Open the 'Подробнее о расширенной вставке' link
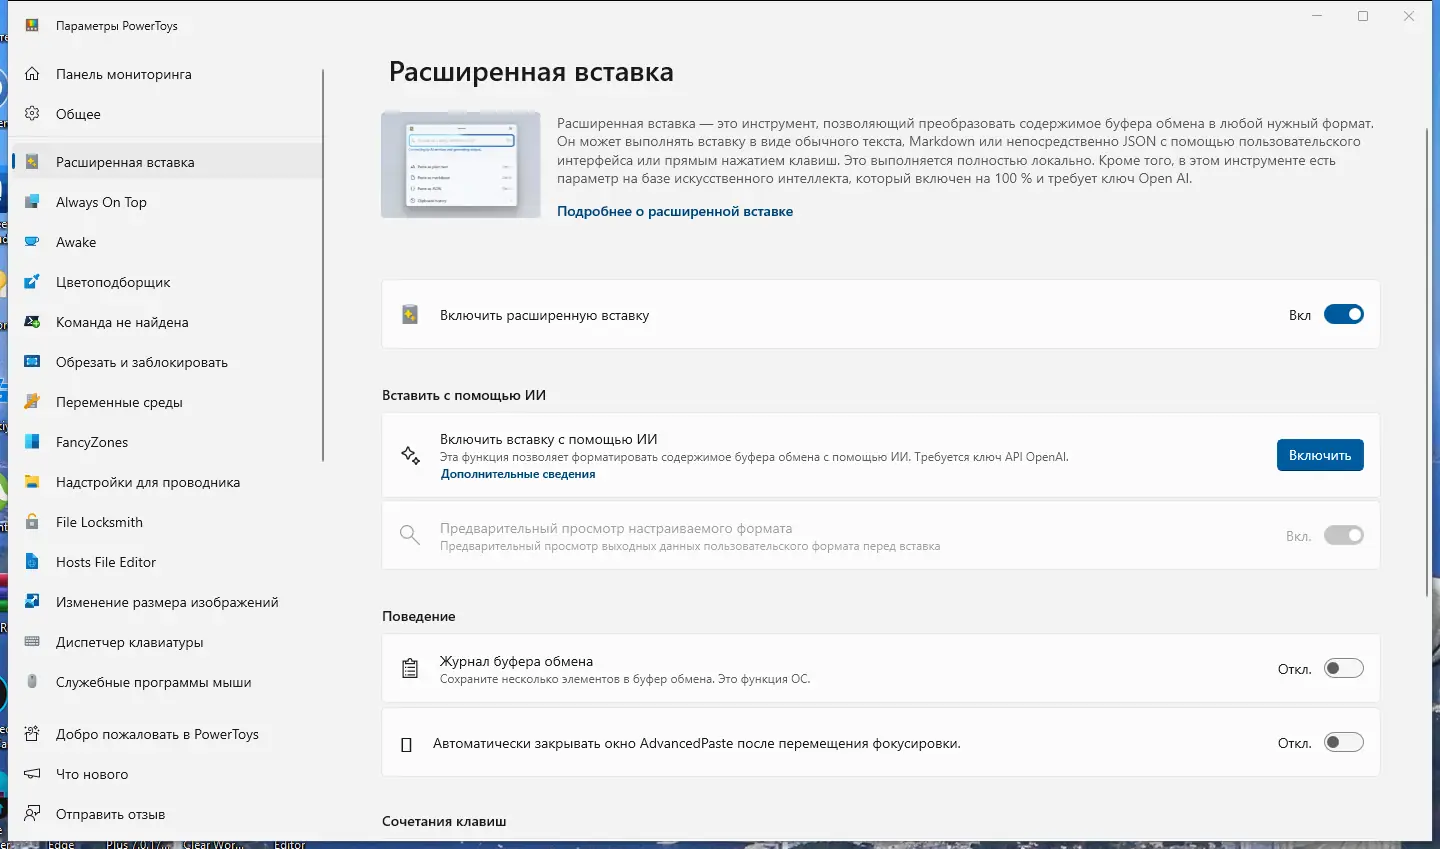The width and height of the screenshot is (1440, 849). (675, 212)
